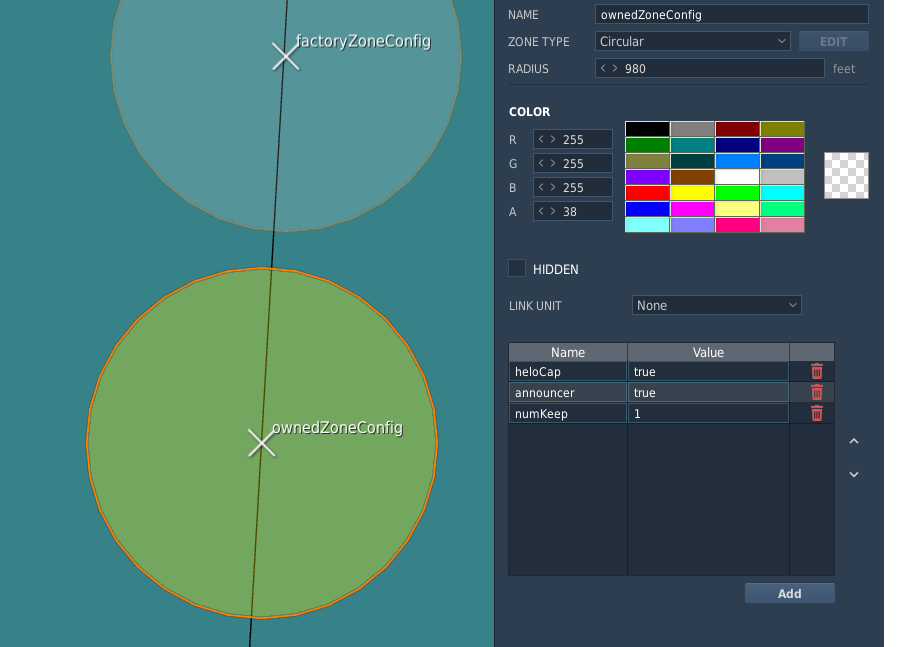This screenshot has height=647, width=906.
Task: Increase alpha value arrow
Action: coord(553,211)
